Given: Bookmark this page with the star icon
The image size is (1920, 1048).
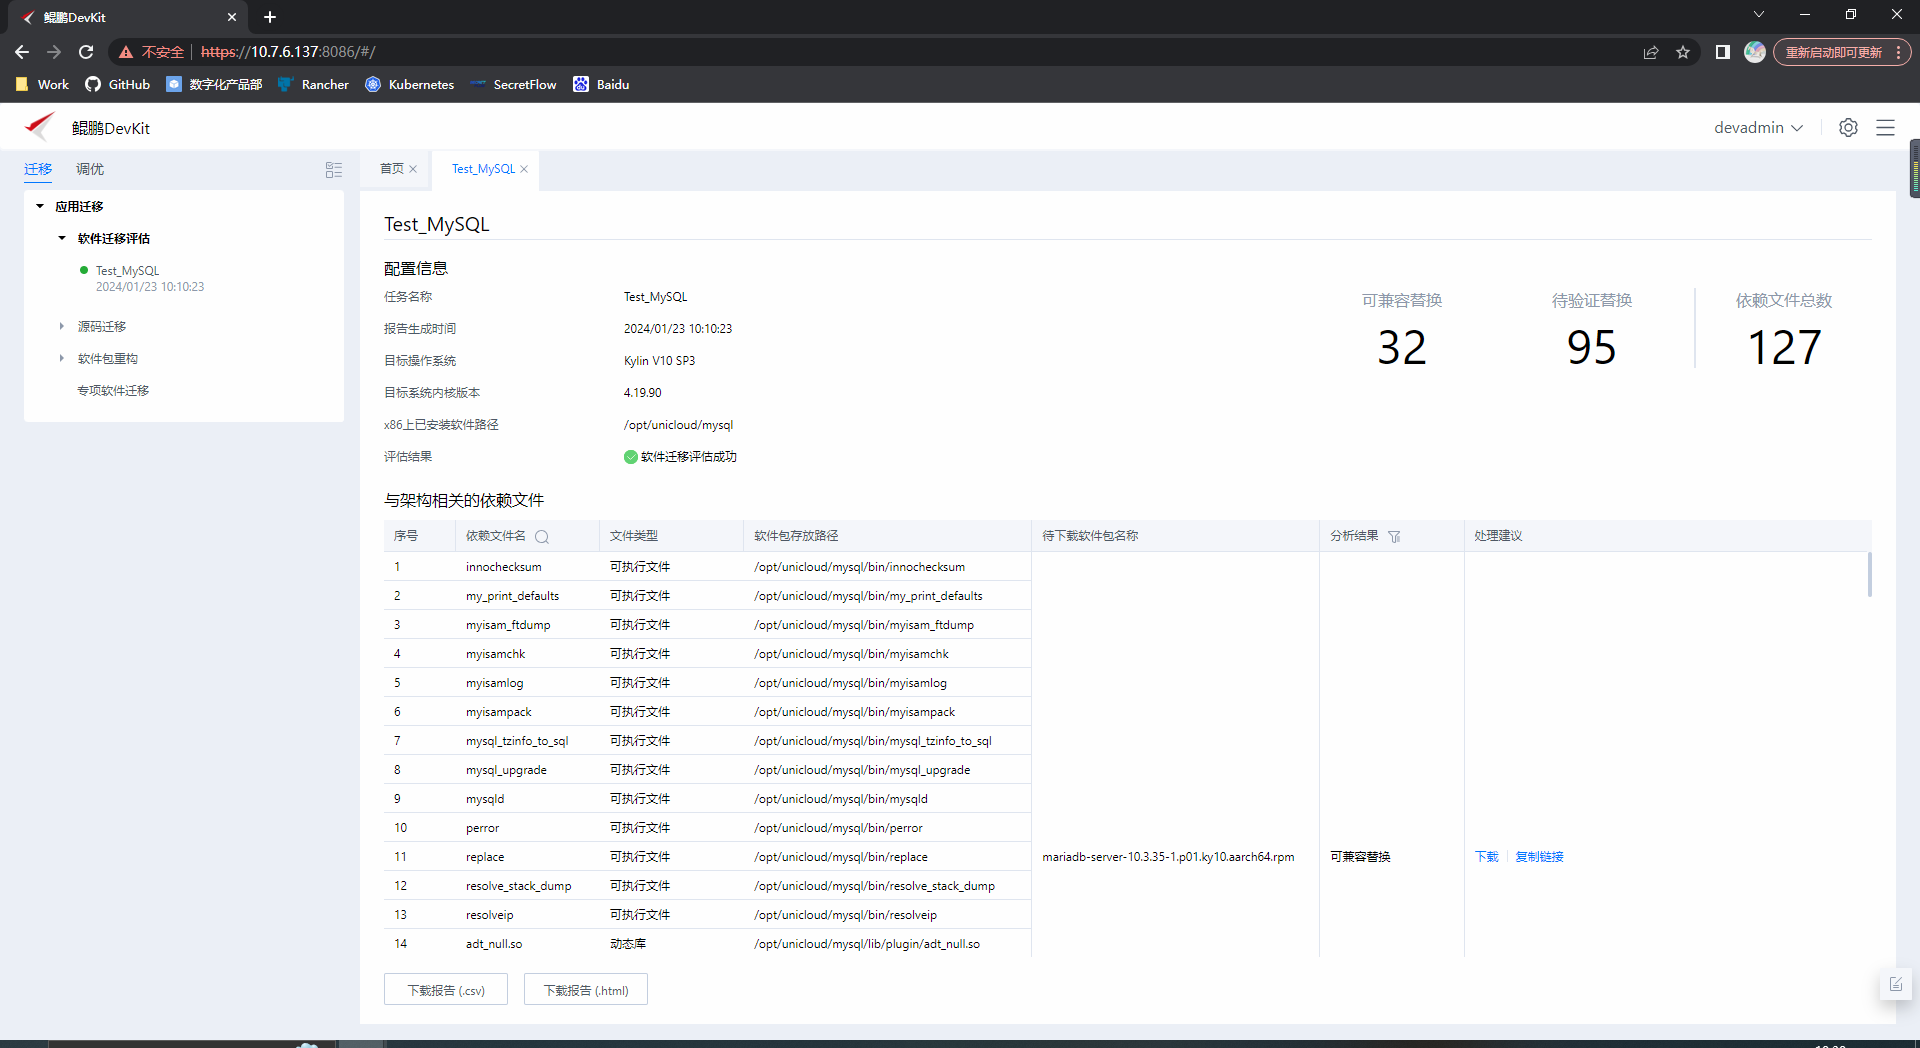Looking at the screenshot, I should (1683, 52).
